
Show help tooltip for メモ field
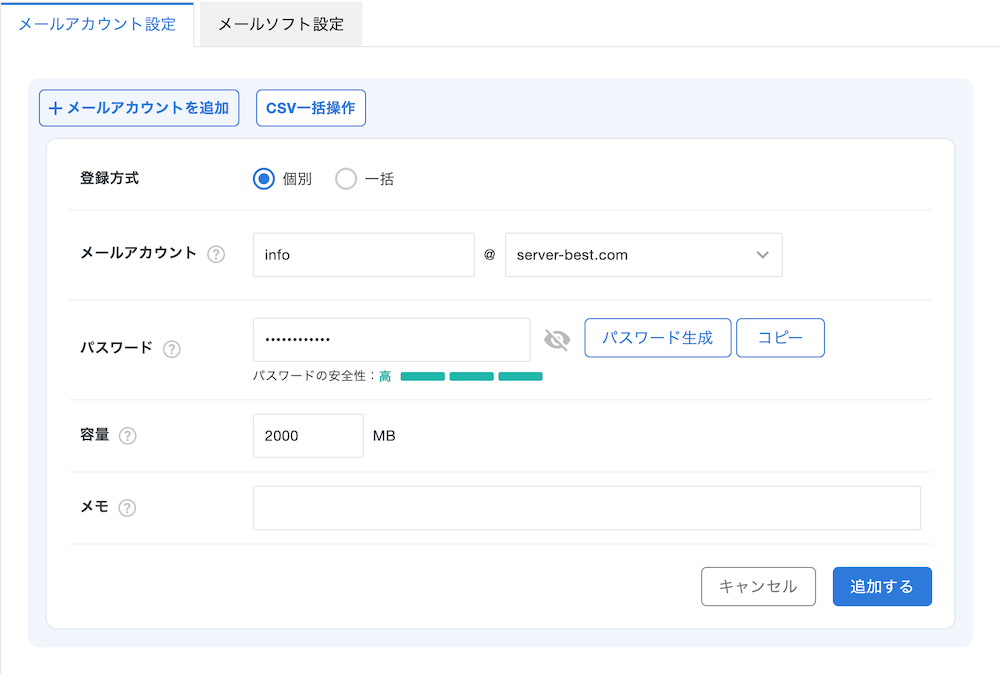[x=127, y=508]
